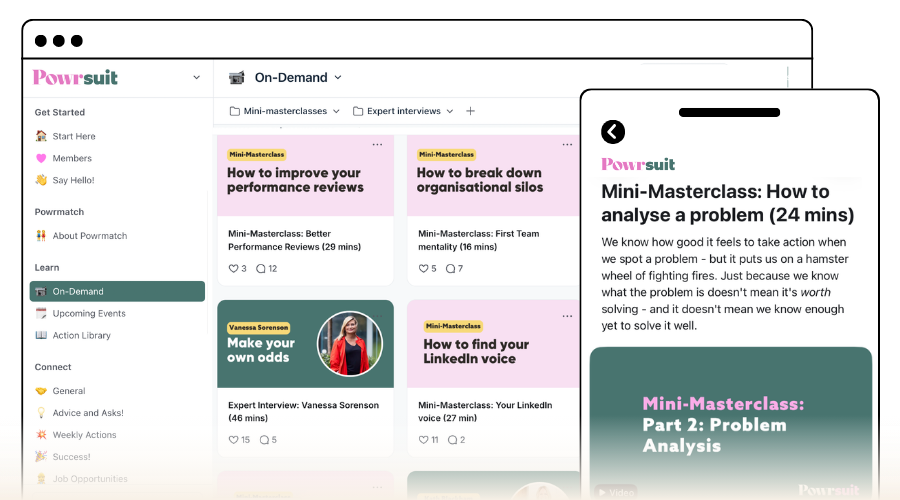Screen dimensions: 900x500
Task: Expand the Mini-masterclasses folder dropdown
Action: tap(336, 111)
